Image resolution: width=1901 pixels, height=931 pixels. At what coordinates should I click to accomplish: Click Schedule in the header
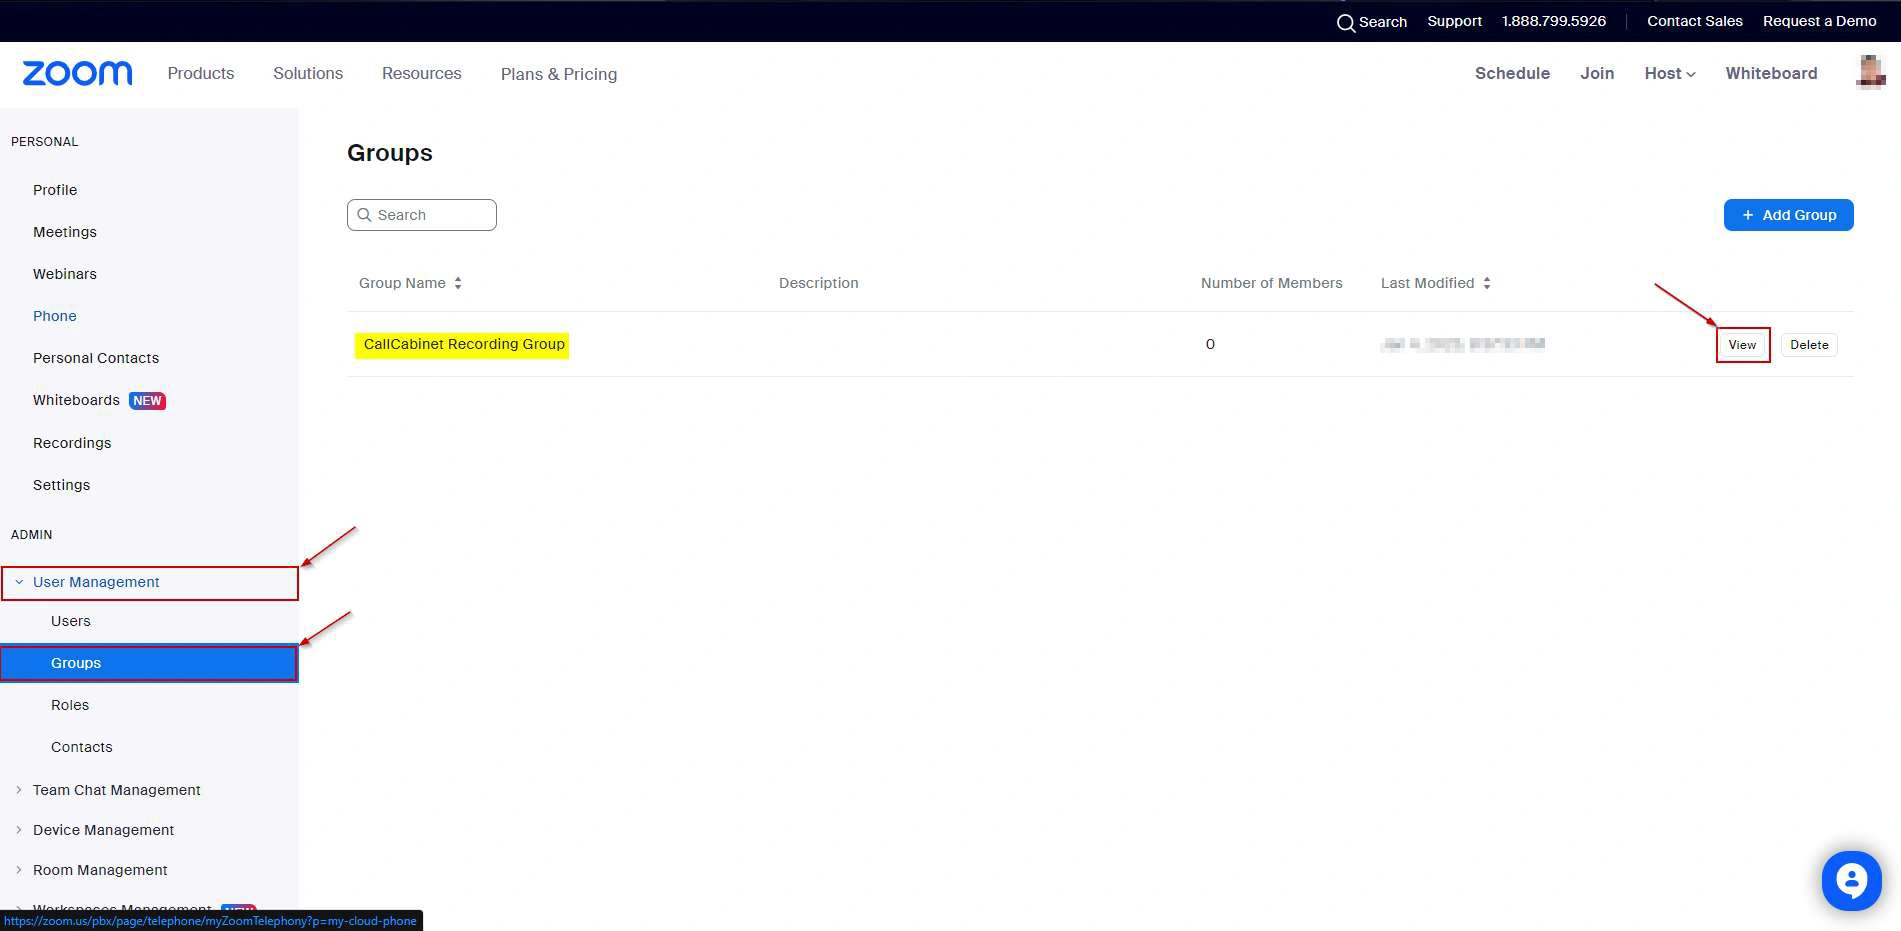pyautogui.click(x=1512, y=73)
